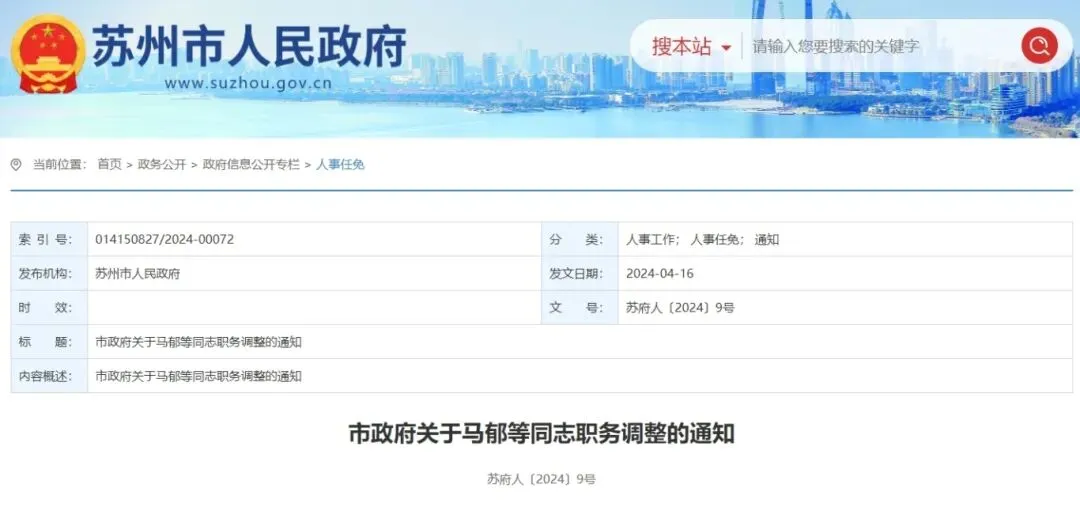1080x507 pixels.
Task: Click the document number below the heading
Action: [541, 479]
